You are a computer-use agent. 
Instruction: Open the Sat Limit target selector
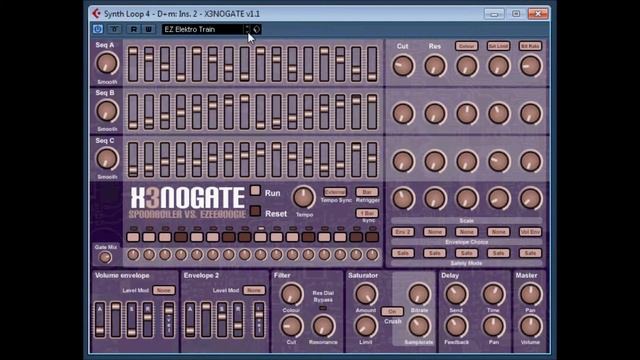click(x=498, y=46)
